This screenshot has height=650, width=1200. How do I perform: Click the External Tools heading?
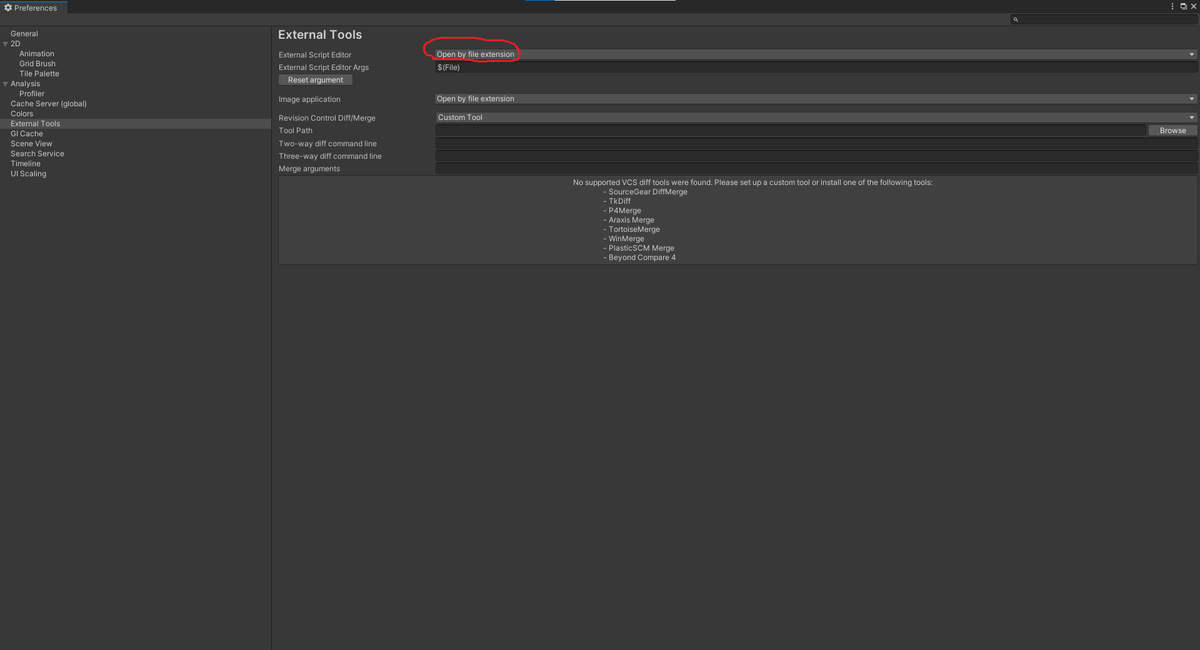[x=320, y=35]
